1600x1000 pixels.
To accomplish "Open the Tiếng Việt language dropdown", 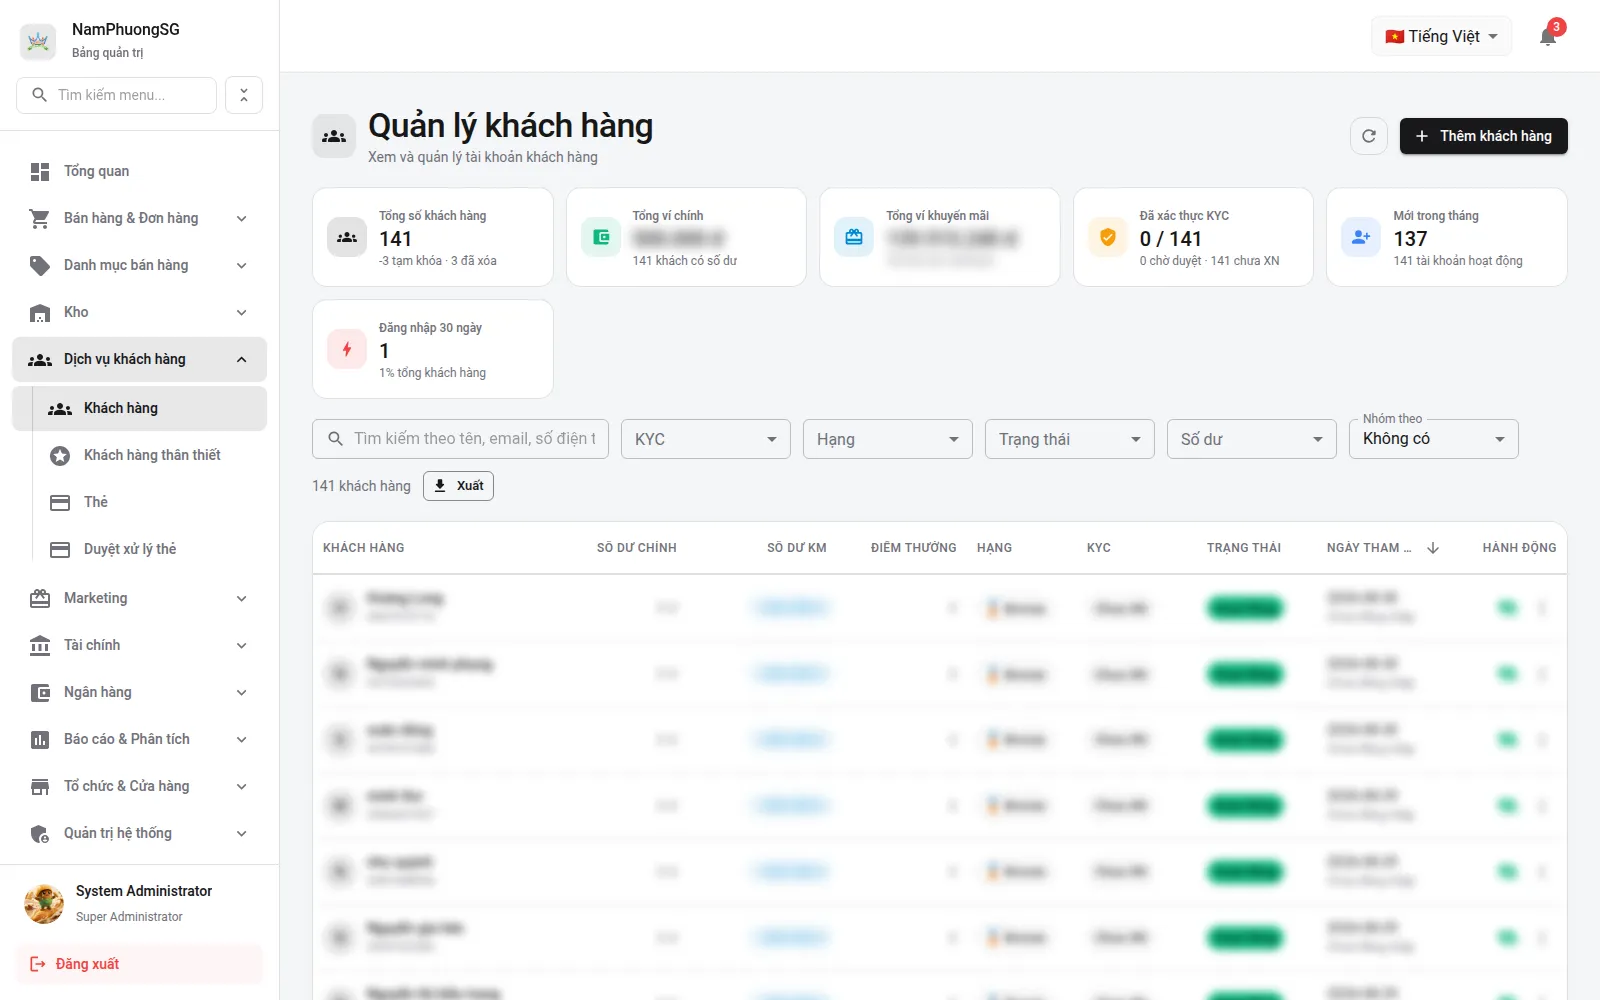I will (x=1441, y=36).
